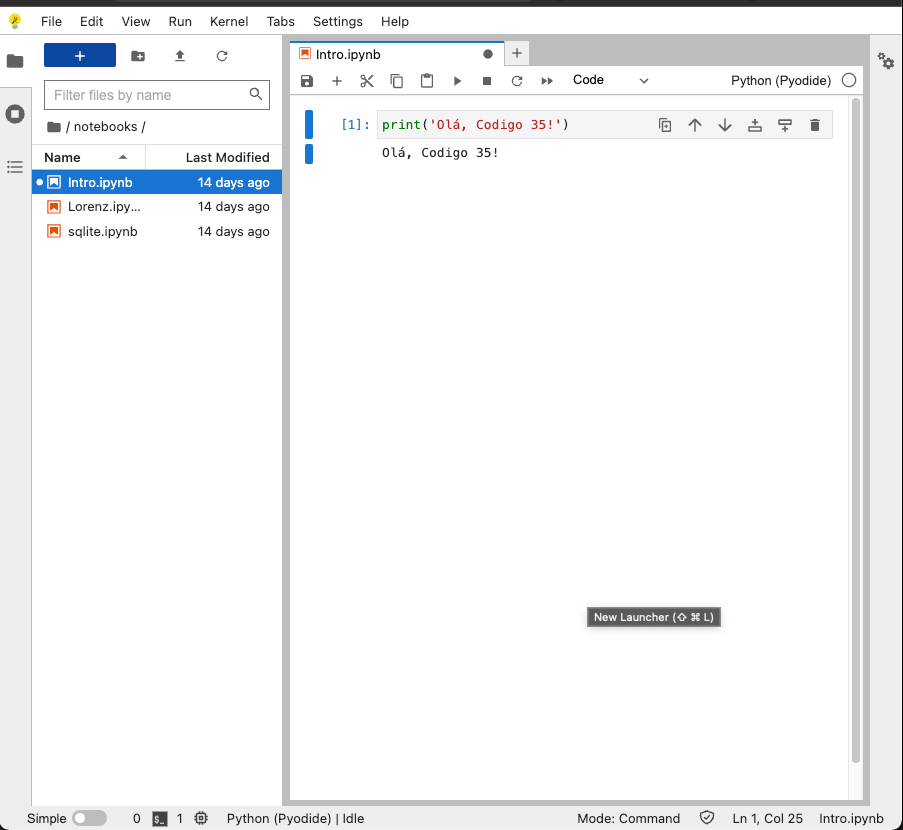Open the Run menu
The image size is (903, 830).
(180, 21)
